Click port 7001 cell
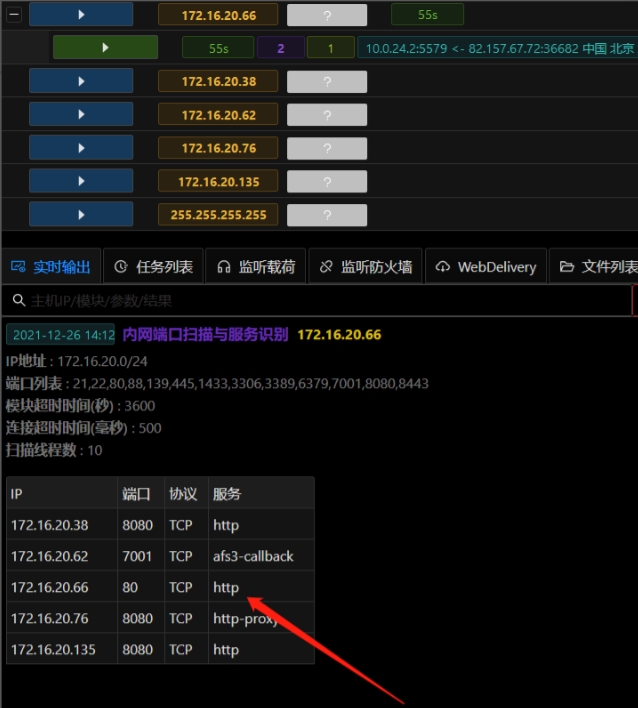The image size is (638, 708). [x=141, y=556]
